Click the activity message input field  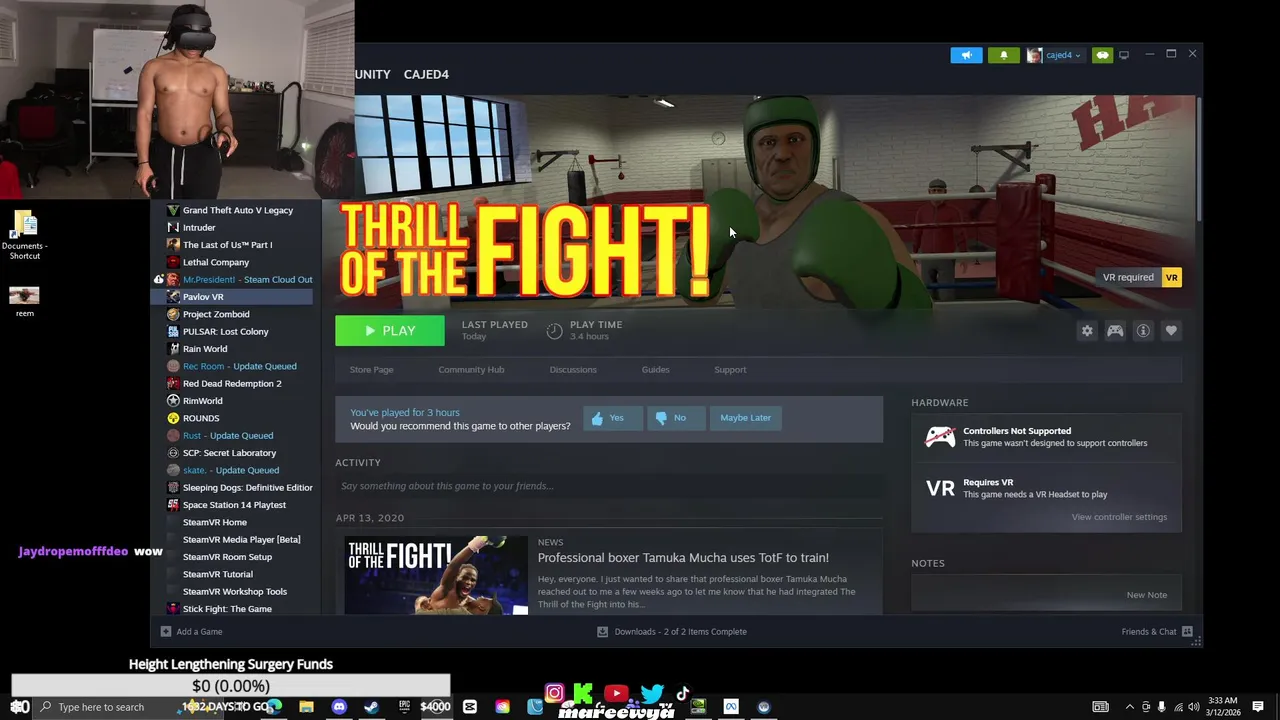click(609, 486)
